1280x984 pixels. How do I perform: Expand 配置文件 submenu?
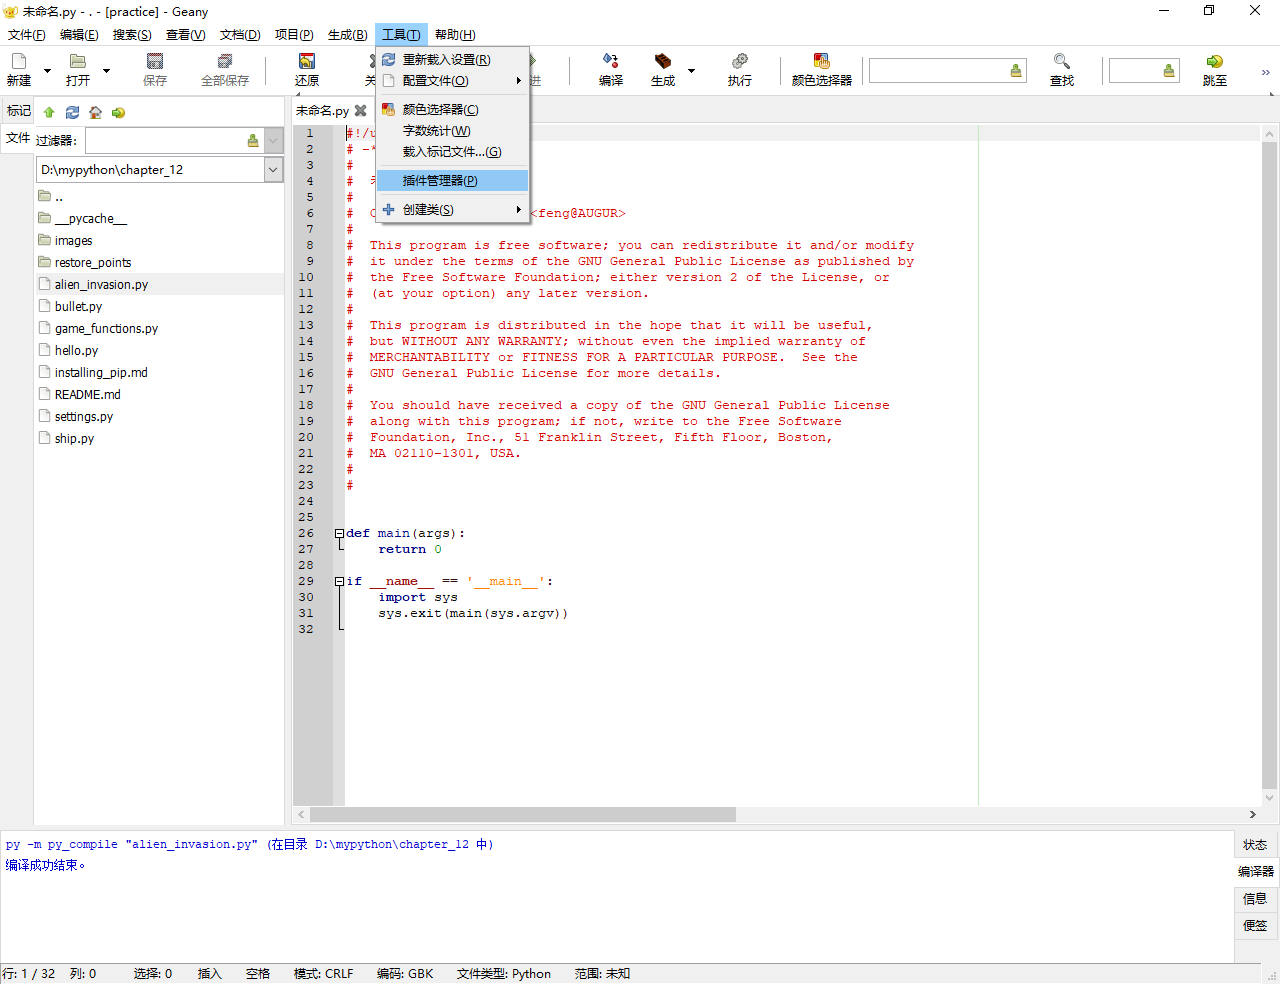(452, 81)
